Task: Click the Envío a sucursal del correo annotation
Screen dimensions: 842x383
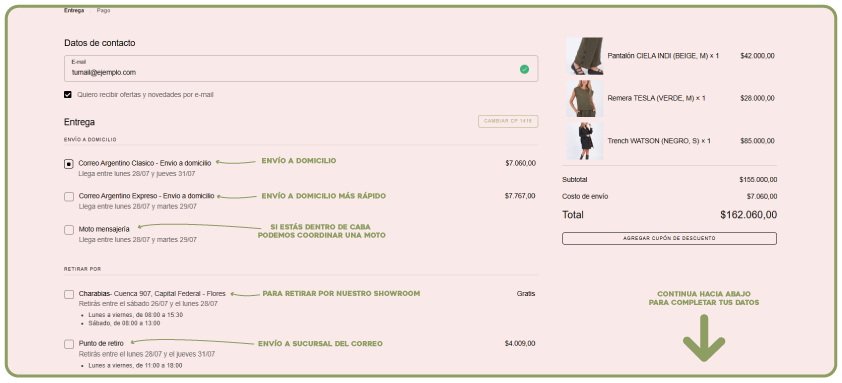Action: 321,343
